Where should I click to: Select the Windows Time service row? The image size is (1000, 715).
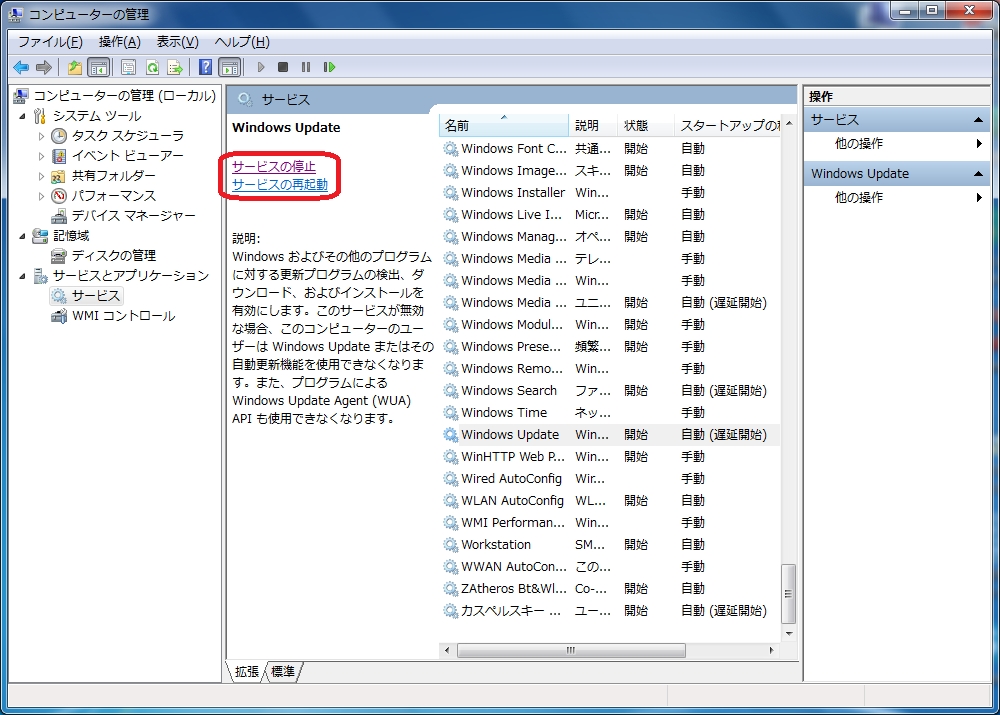pyautogui.click(x=609, y=413)
